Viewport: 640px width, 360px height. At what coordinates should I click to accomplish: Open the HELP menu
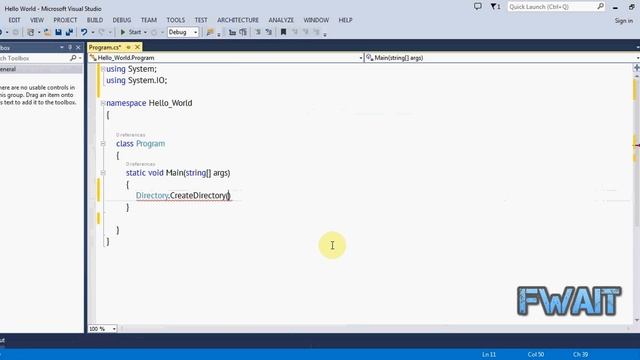pos(345,20)
